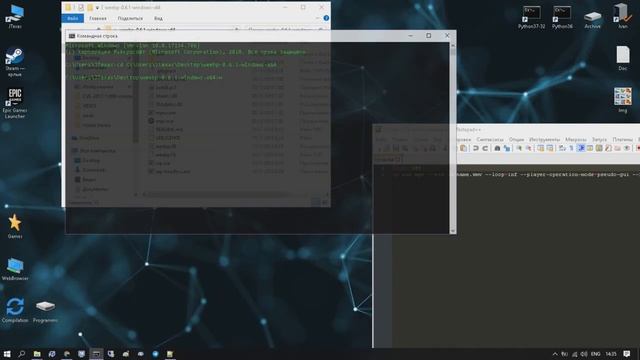Select the Programms drive icon on desktop
The image size is (640, 360).
(x=45, y=311)
